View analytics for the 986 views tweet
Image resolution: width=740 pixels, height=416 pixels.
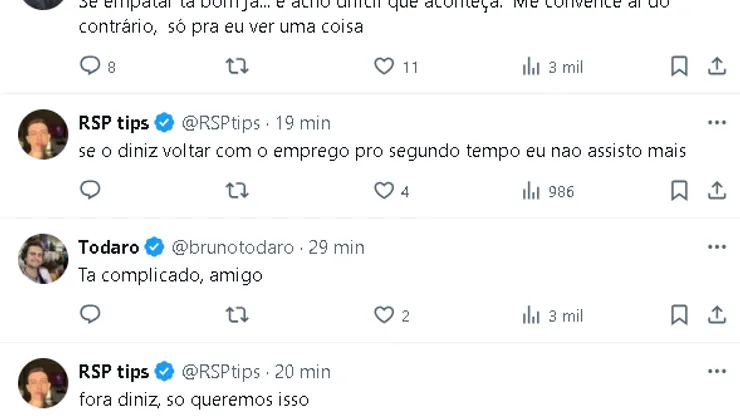coord(548,190)
